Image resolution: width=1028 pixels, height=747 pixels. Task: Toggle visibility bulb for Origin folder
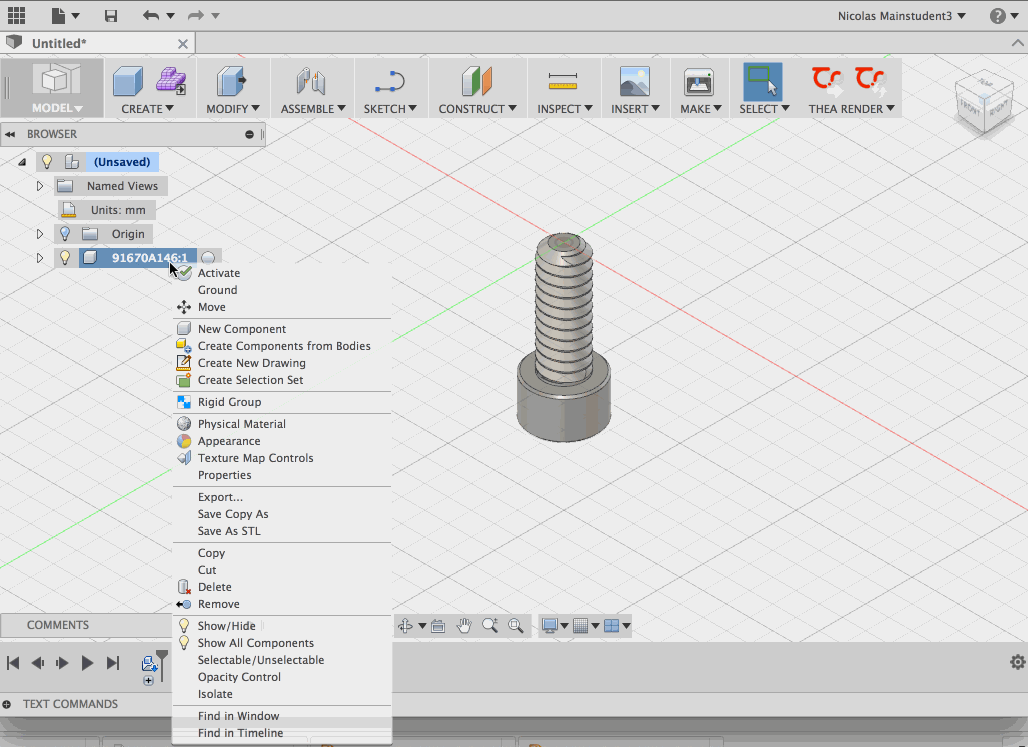(65, 233)
